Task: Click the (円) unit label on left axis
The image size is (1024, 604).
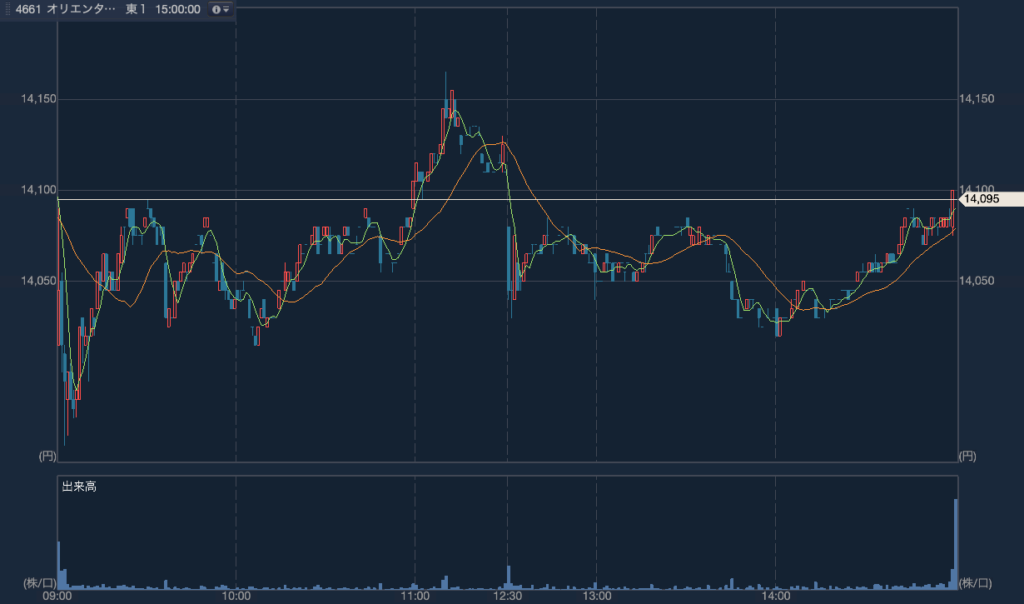Action: tap(46, 456)
